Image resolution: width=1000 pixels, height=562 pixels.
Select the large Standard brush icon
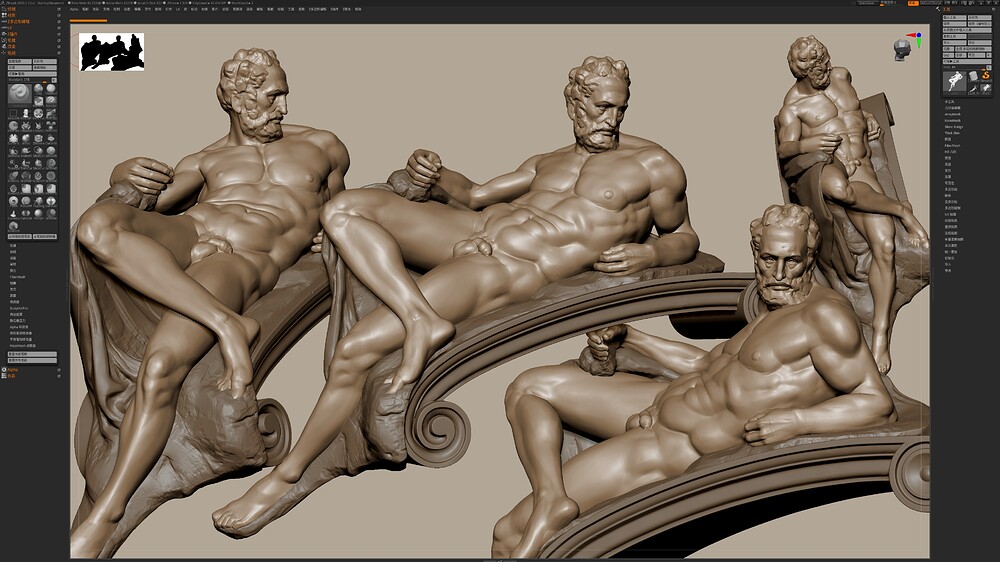coord(20,94)
